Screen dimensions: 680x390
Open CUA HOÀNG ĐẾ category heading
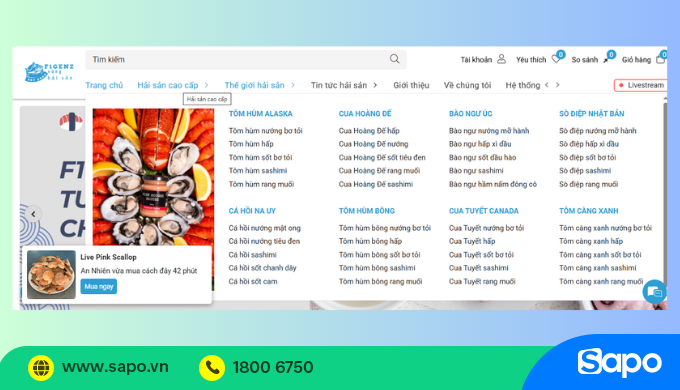(x=365, y=114)
